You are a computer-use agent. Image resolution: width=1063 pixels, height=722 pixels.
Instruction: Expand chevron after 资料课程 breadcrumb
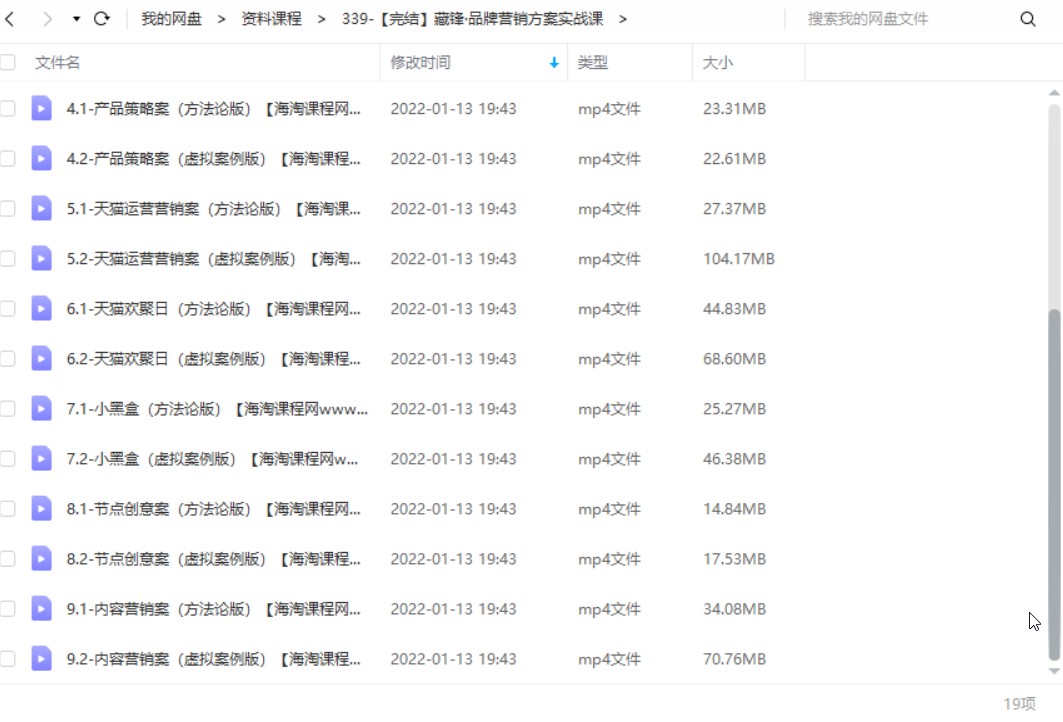click(321, 19)
